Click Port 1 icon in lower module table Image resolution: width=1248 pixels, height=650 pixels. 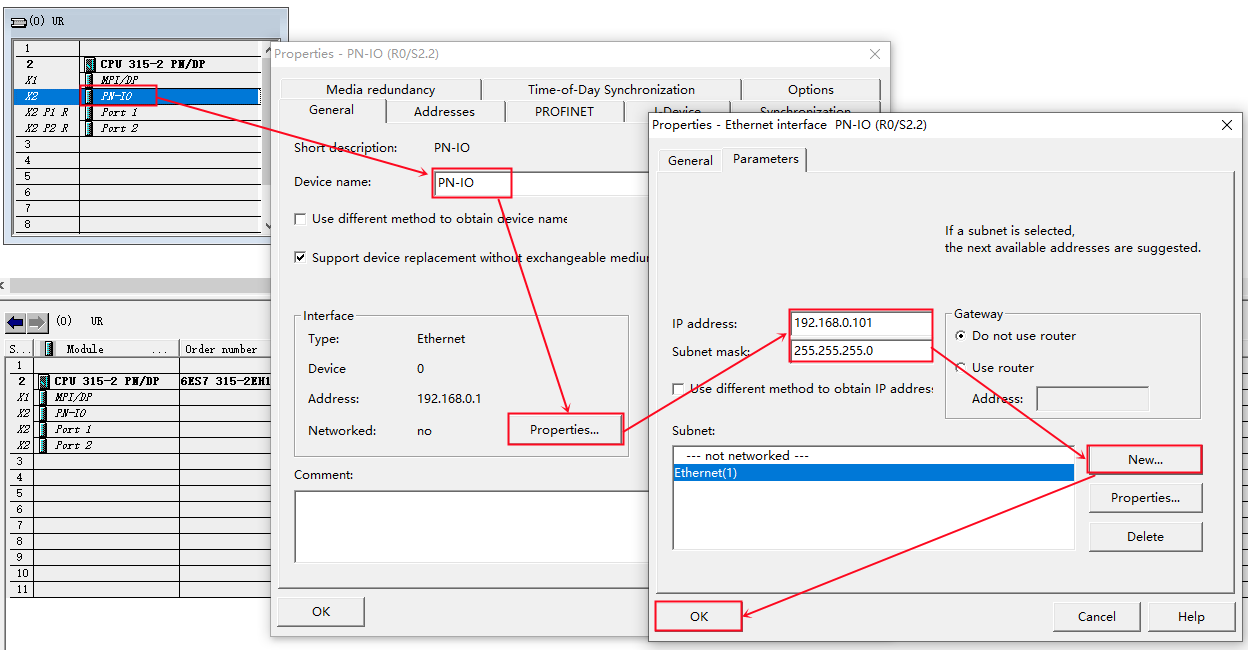[x=43, y=429]
